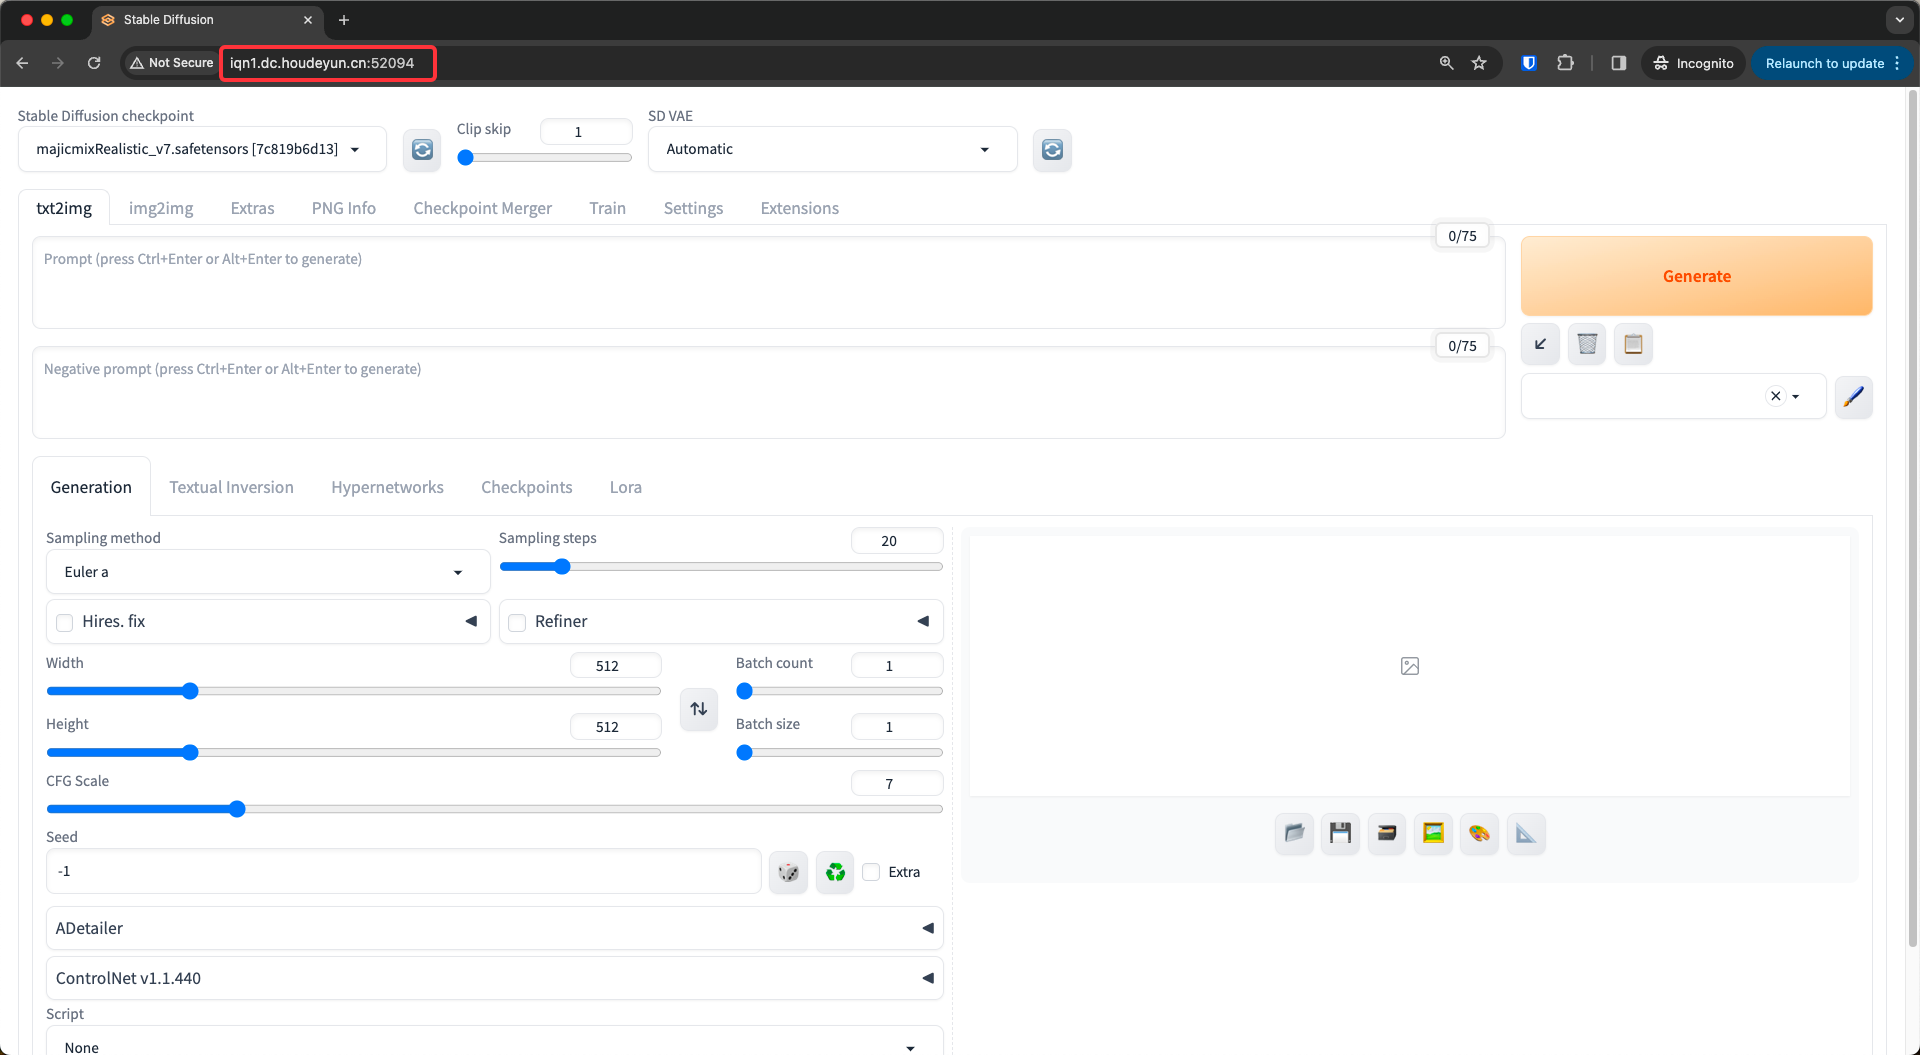Screen dimensions: 1920x1055
Task: Enable the Refiner checkbox
Action: 517,622
